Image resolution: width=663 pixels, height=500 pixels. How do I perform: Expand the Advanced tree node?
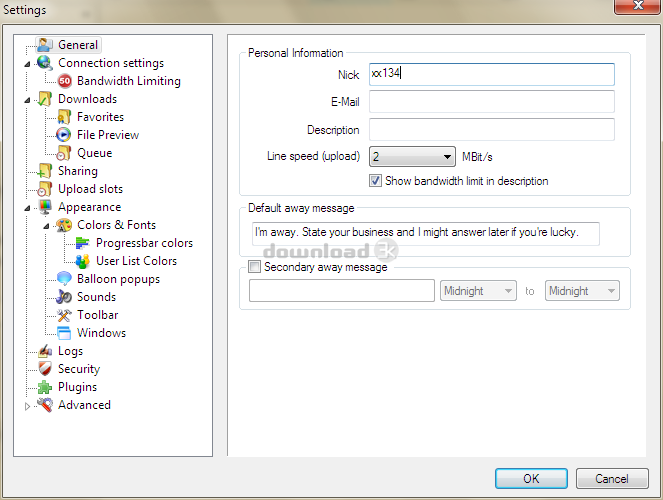pos(28,406)
